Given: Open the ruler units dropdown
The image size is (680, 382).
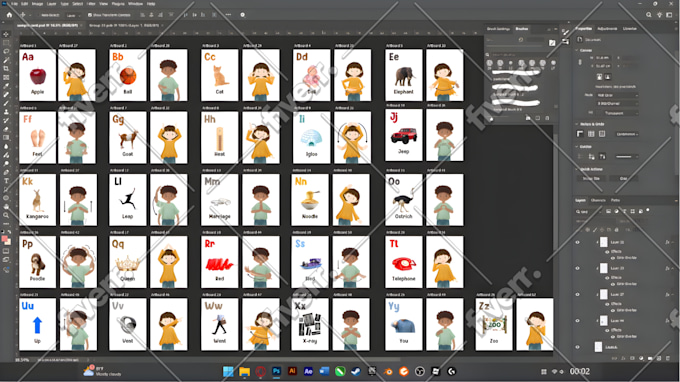Looking at the screenshot, I should pos(627,134).
